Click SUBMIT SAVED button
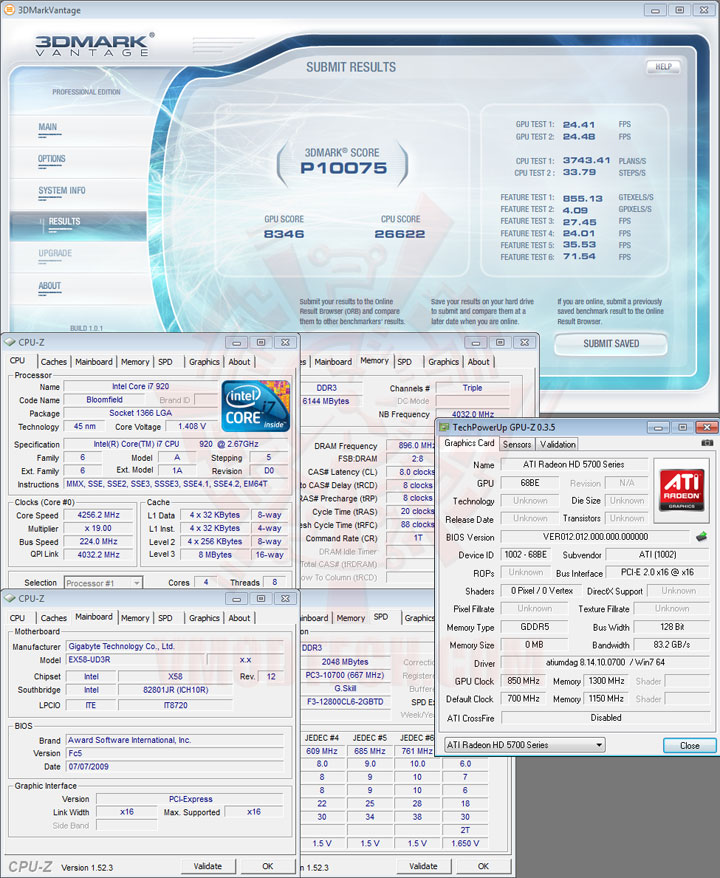 [611, 344]
